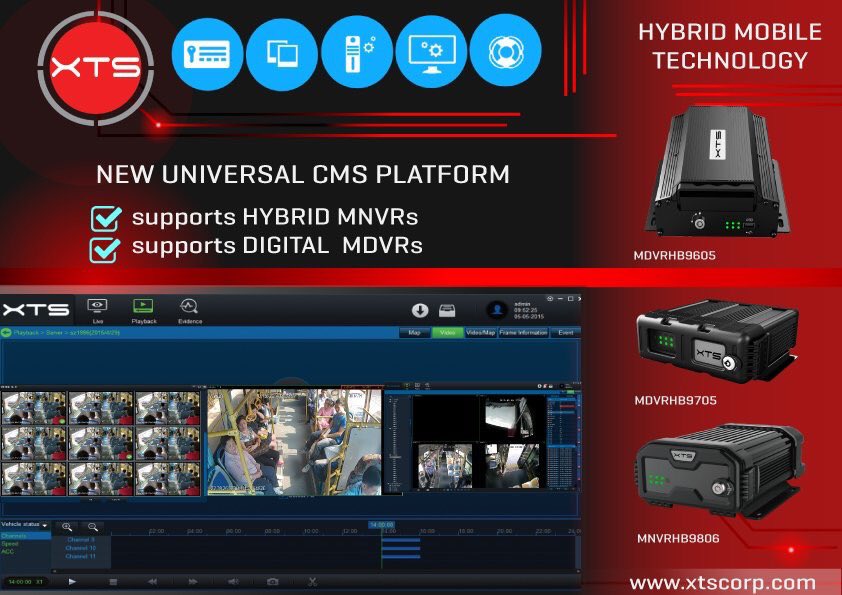This screenshot has width=842, height=595.
Task: Toggle the HYBRID MNVRs checkbox
Action: click(x=105, y=219)
